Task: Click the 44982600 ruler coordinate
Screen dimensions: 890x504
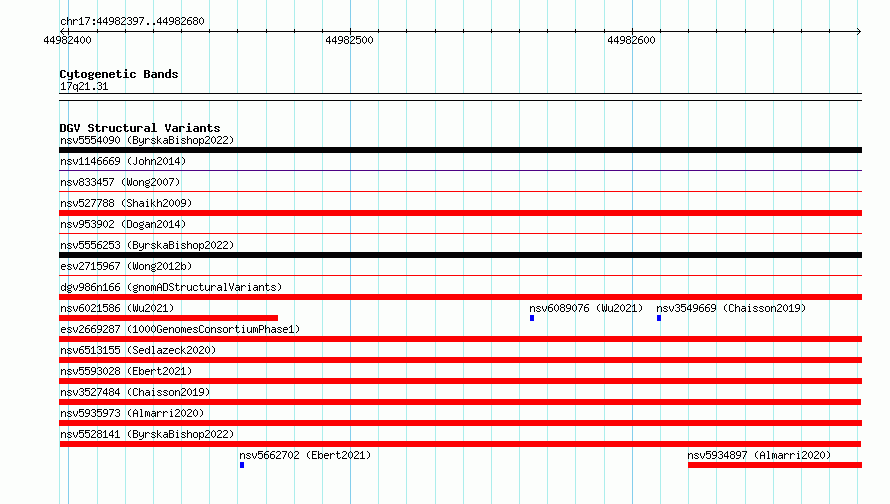Action: click(631, 40)
